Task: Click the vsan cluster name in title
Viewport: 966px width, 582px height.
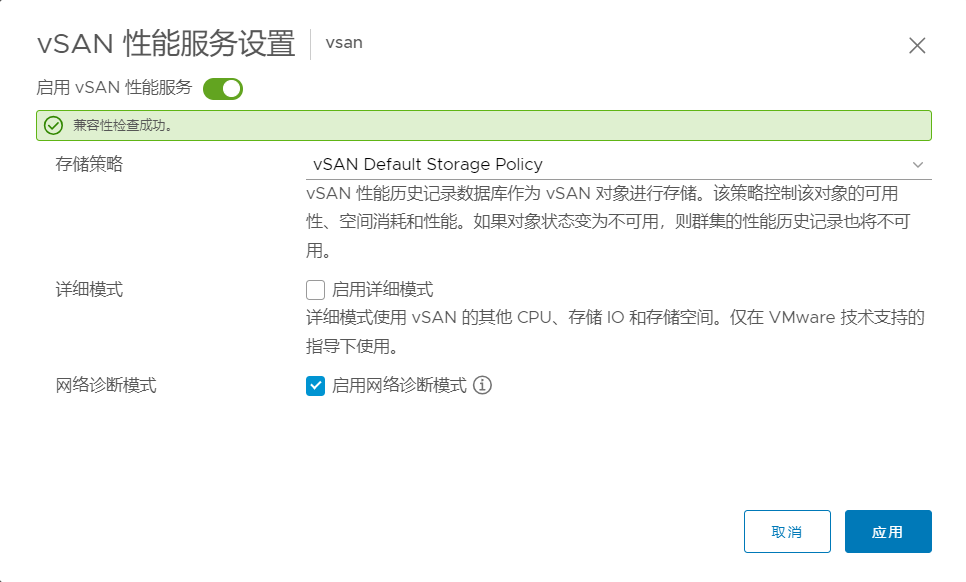Action: click(344, 43)
